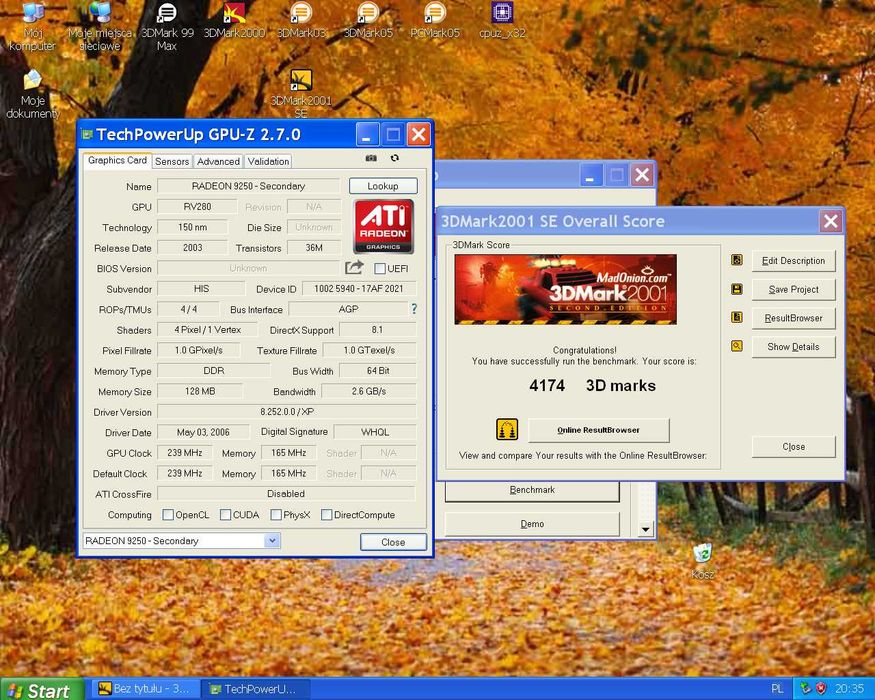Click the GPU-Z Close button
The image size is (875, 700).
click(x=393, y=542)
